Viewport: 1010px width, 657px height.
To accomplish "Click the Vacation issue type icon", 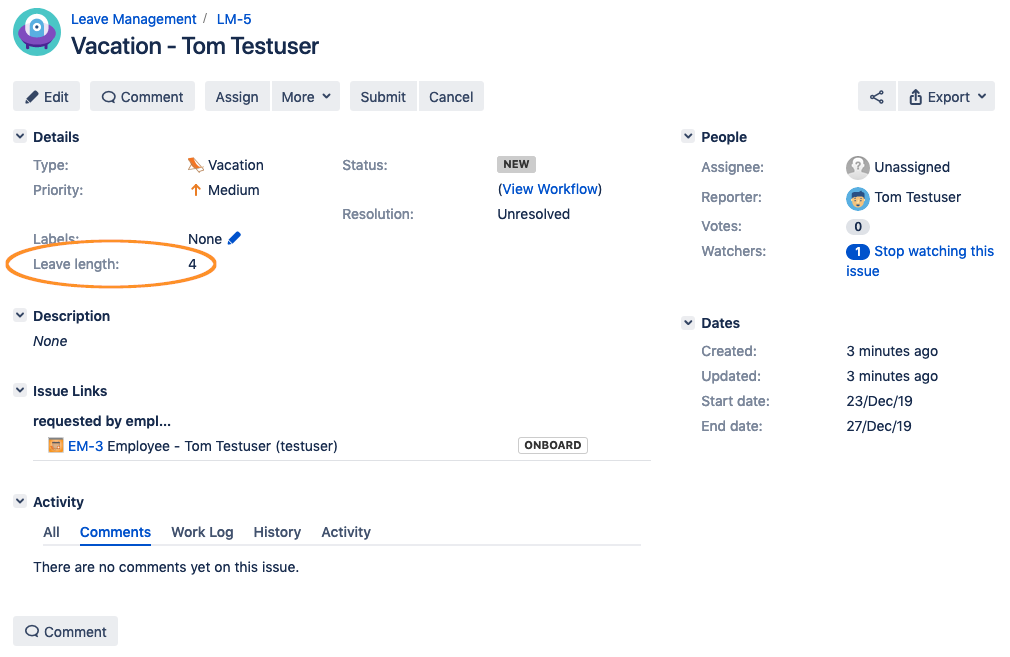I will (x=195, y=165).
